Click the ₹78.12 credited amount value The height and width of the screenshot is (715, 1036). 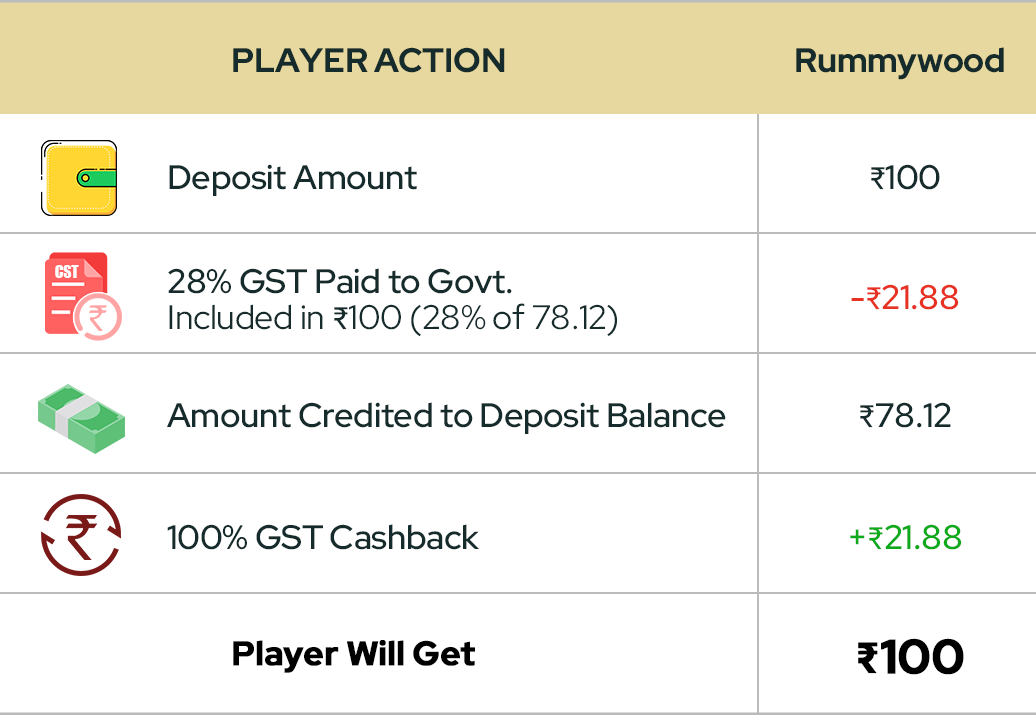click(x=905, y=416)
